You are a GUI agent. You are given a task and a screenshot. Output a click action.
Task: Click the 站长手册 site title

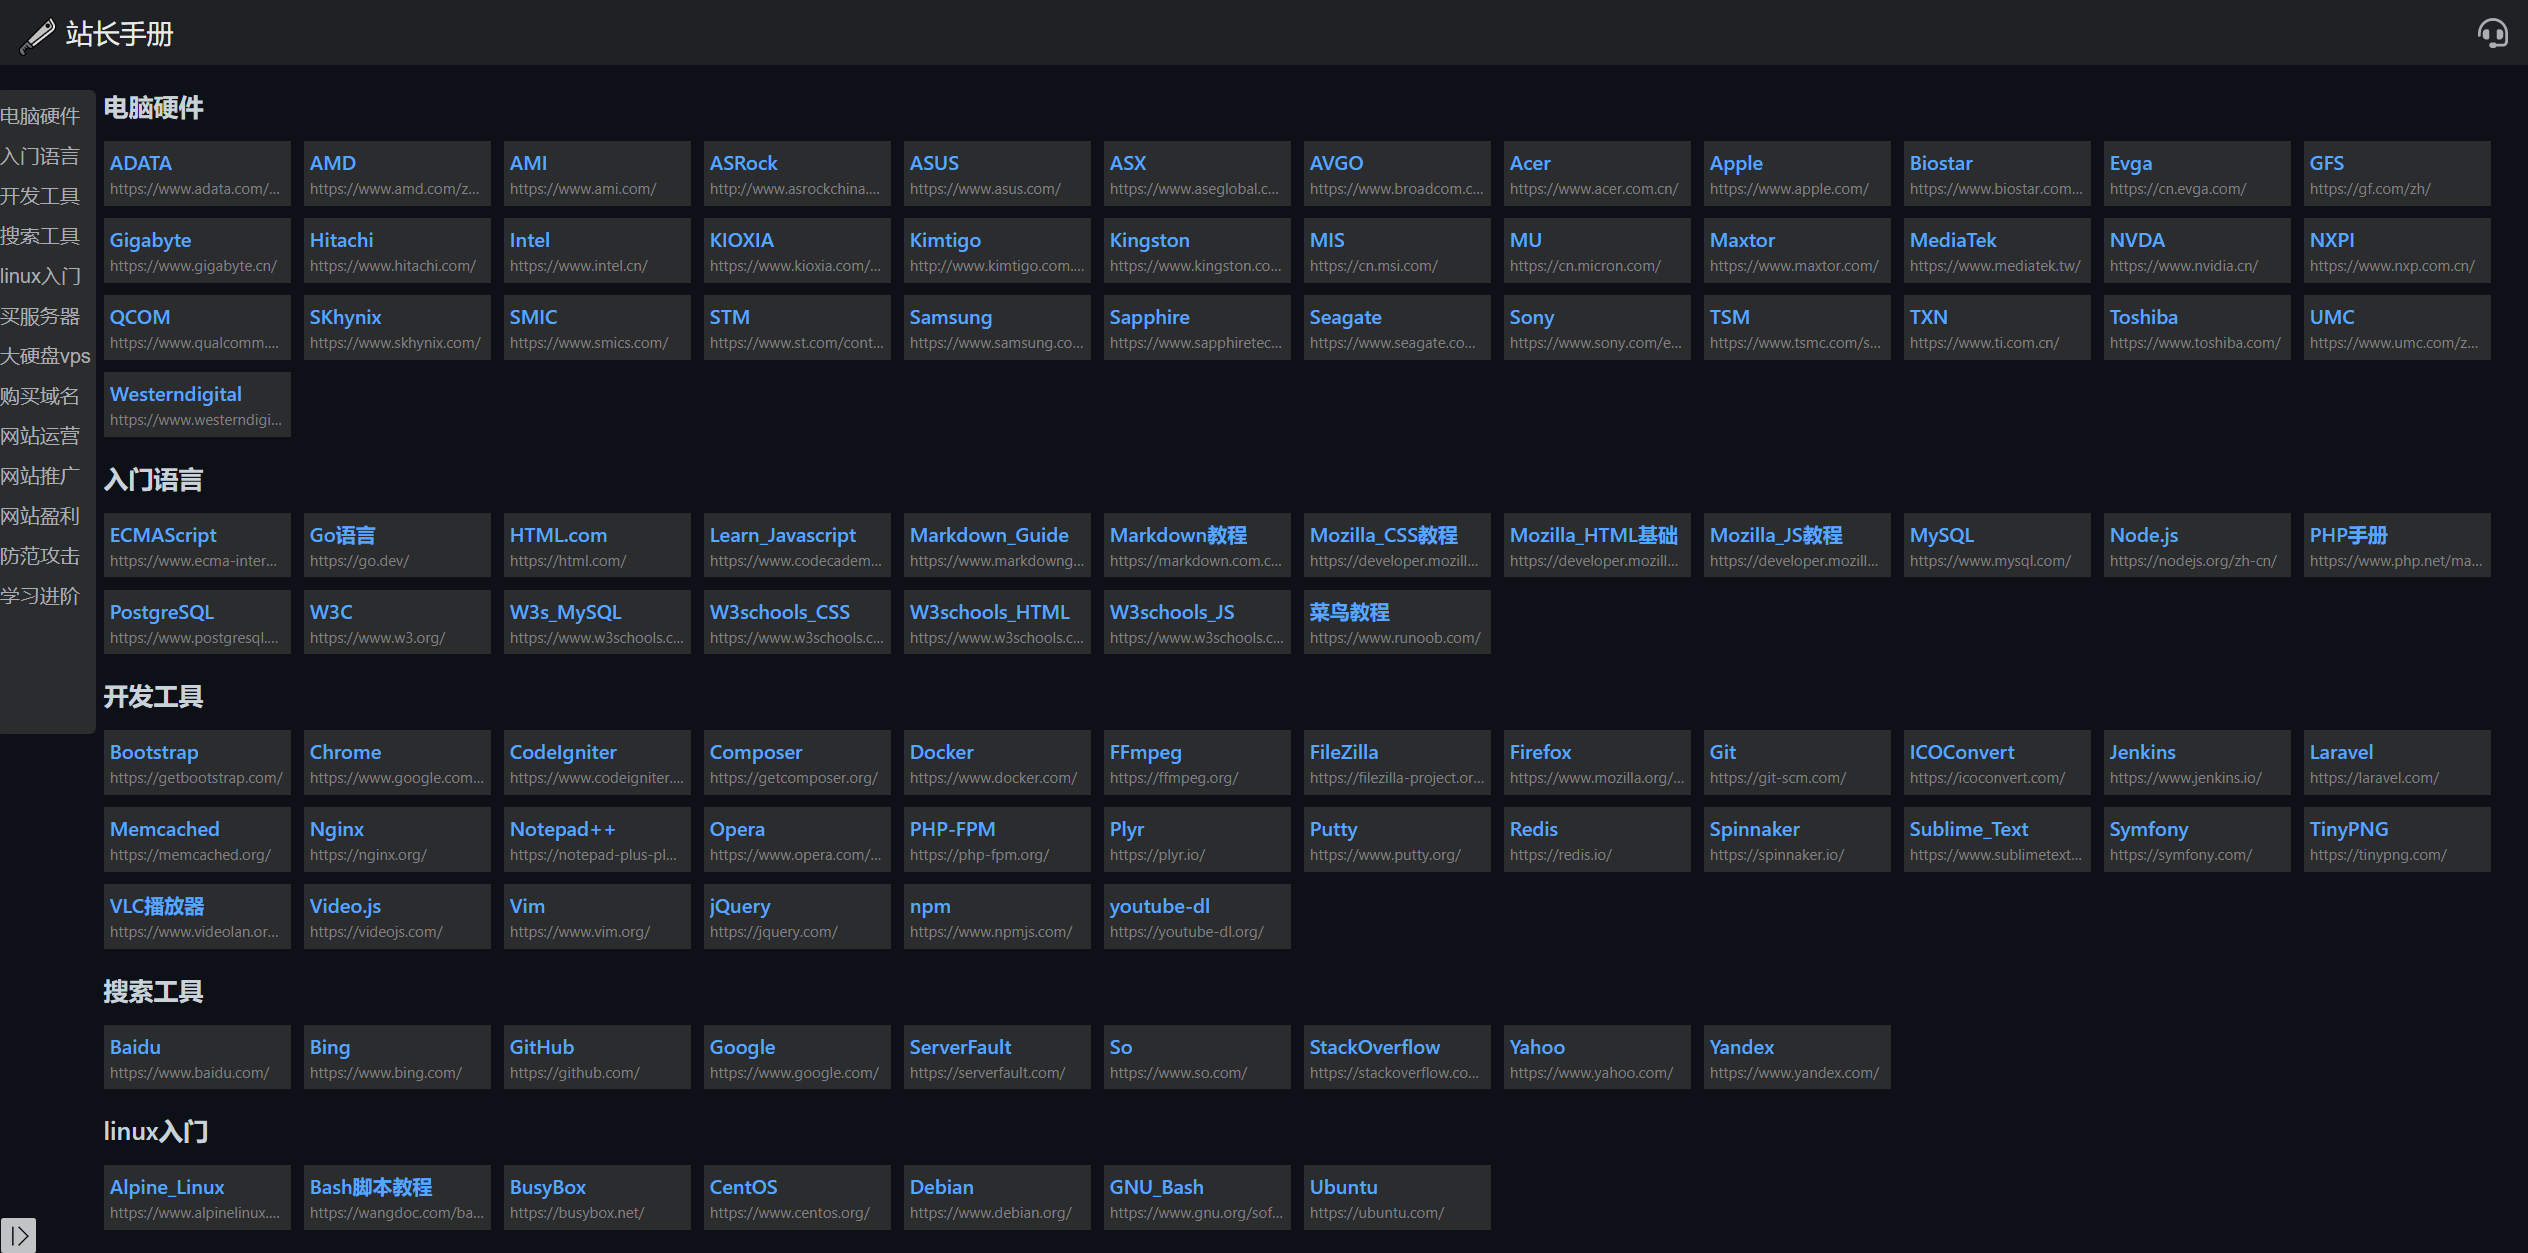click(119, 34)
